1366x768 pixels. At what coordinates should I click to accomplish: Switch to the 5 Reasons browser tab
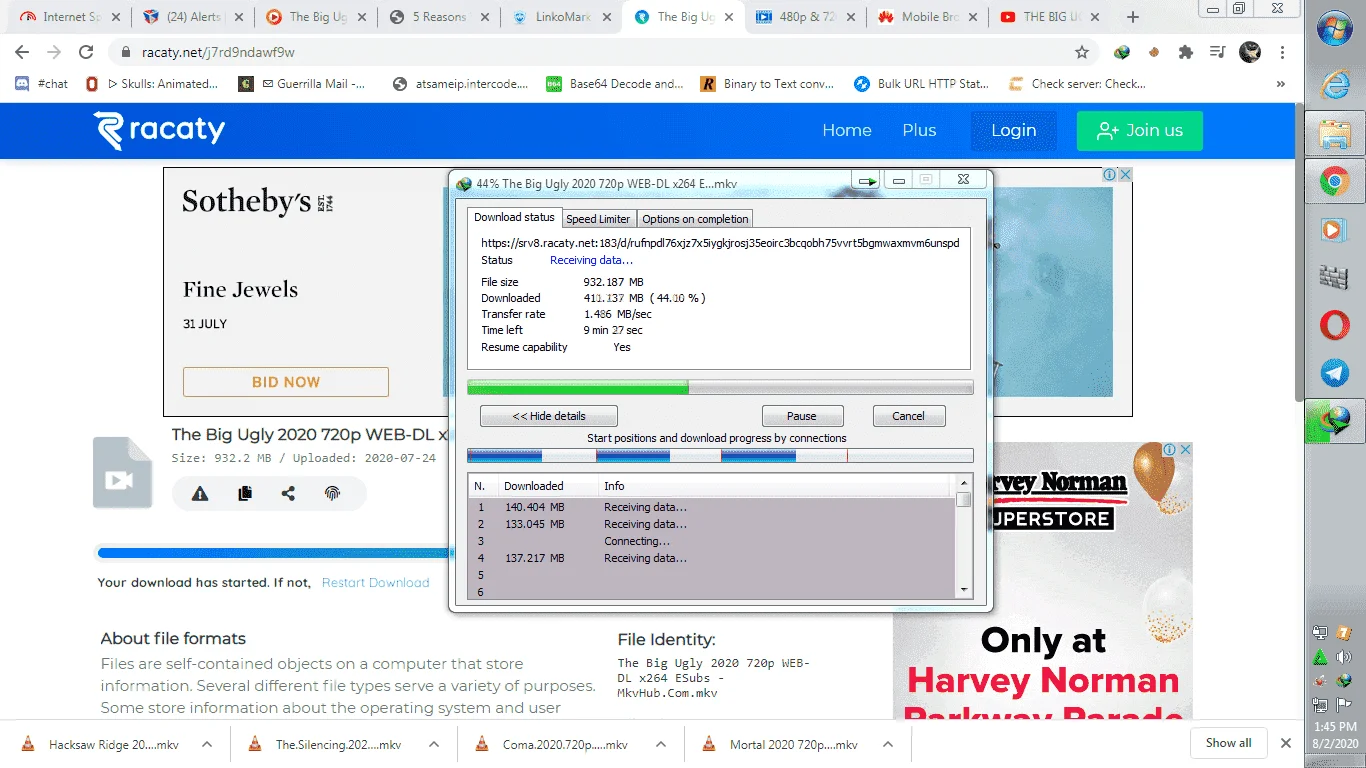[x=440, y=17]
